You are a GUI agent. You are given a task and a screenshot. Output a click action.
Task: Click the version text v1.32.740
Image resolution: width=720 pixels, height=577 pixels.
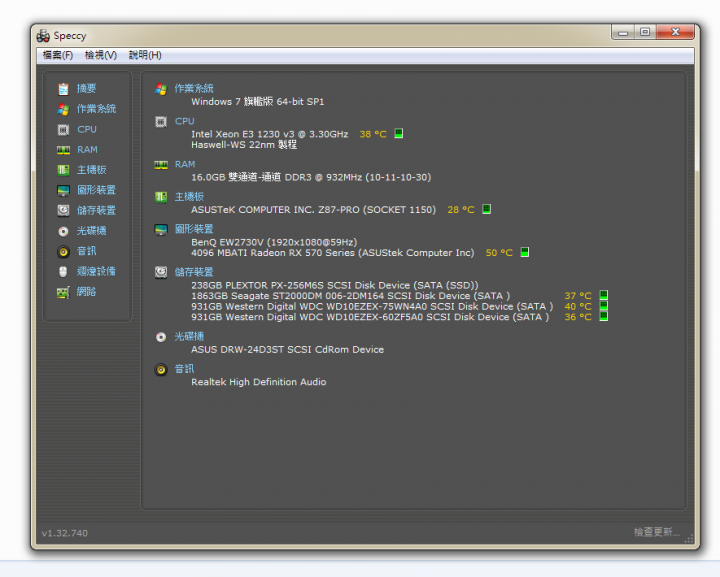coord(65,533)
